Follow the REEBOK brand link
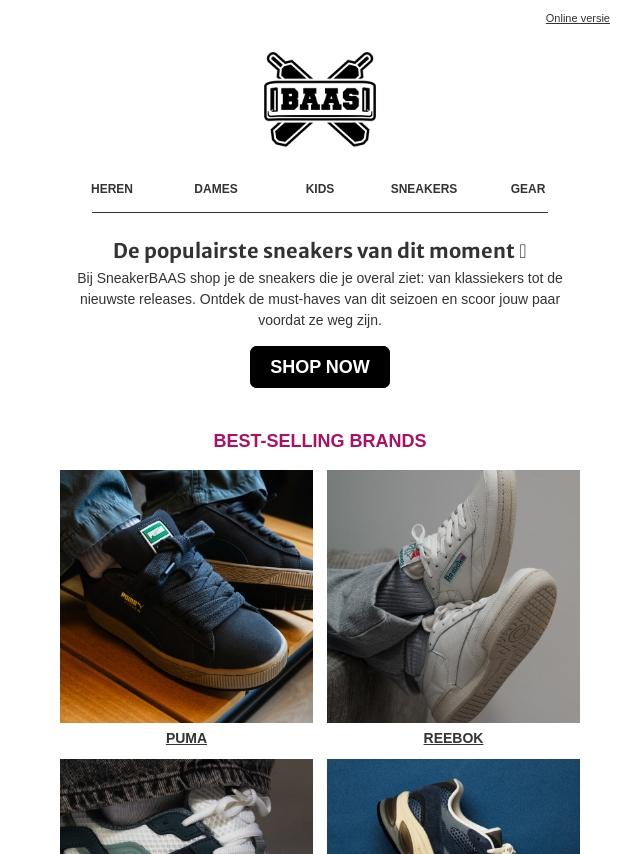 click(x=453, y=738)
